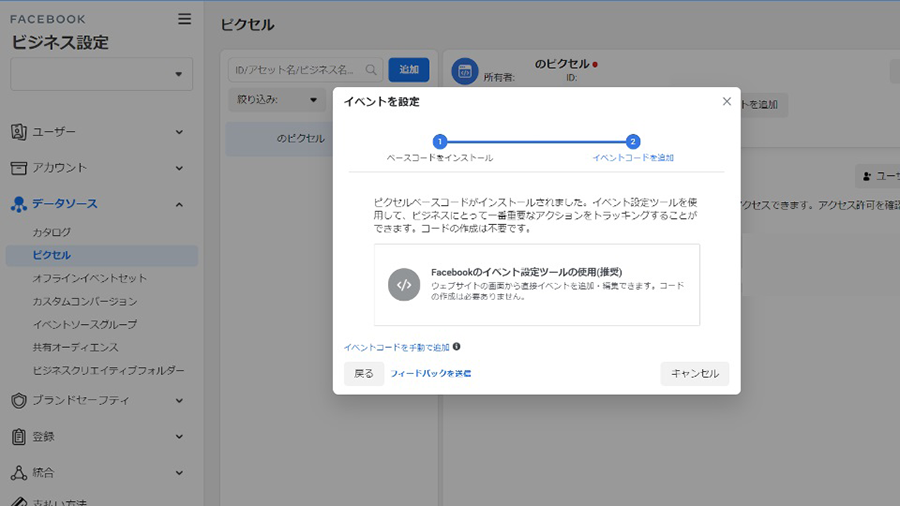Viewport: 900px width, 506px height.
Task: Select イベントソースグループ in the sidebar
Action: (x=84, y=324)
